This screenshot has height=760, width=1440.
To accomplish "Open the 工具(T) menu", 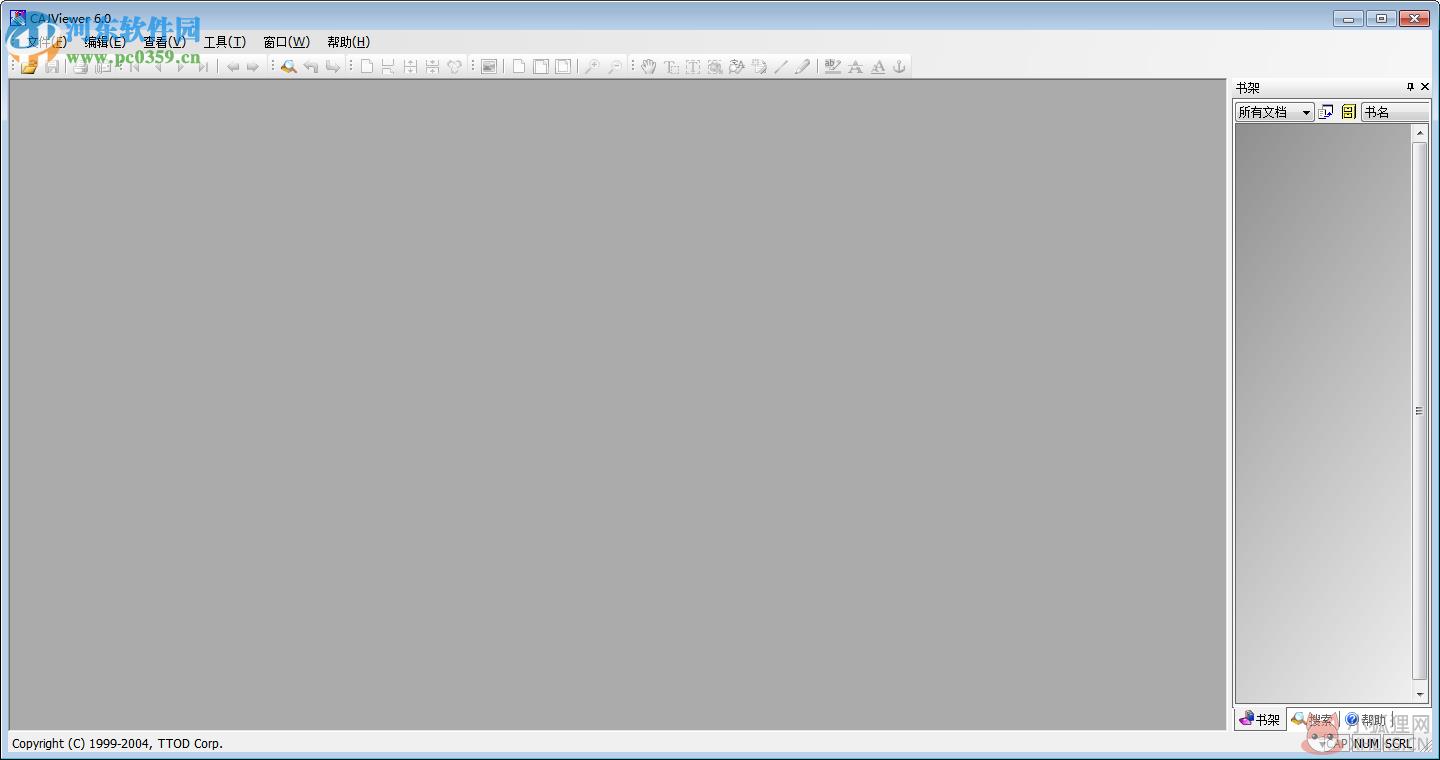I will (225, 42).
